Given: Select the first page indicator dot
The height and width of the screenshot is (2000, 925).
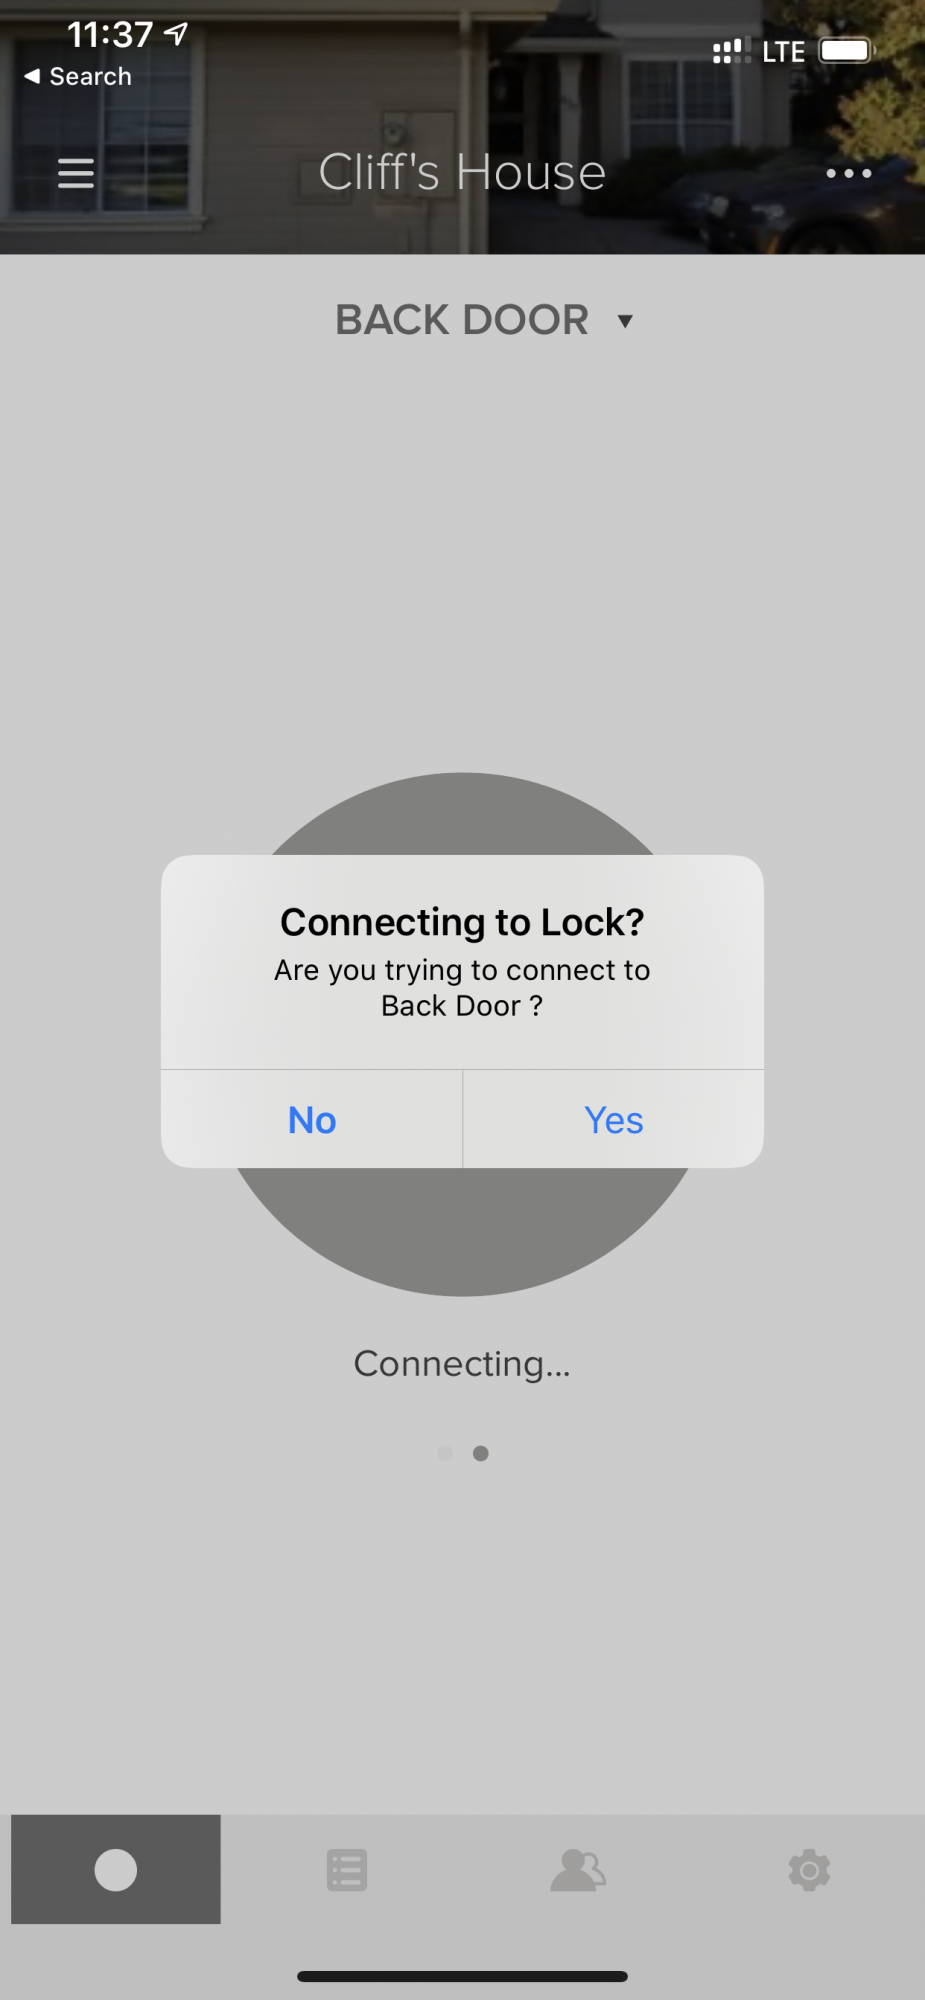Looking at the screenshot, I should click(445, 1453).
